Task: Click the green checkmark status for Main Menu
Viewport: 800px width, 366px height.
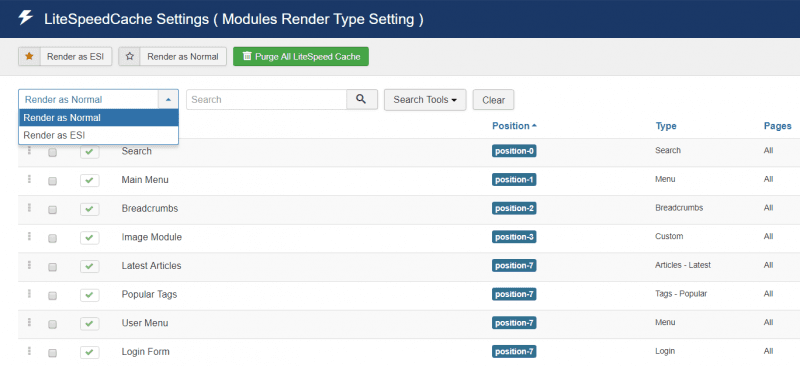Action: pyautogui.click(x=90, y=180)
